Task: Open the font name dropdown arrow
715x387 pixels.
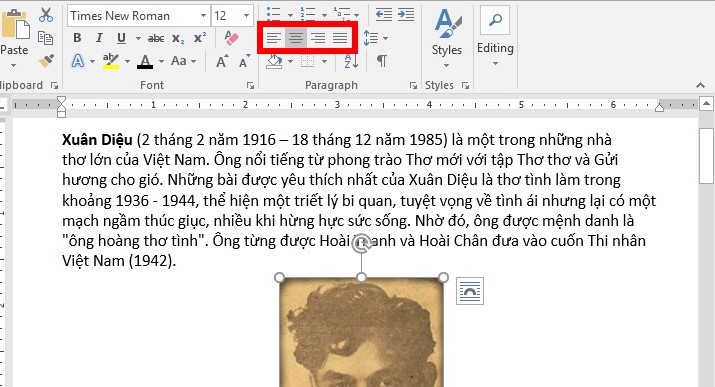Action: (x=203, y=16)
